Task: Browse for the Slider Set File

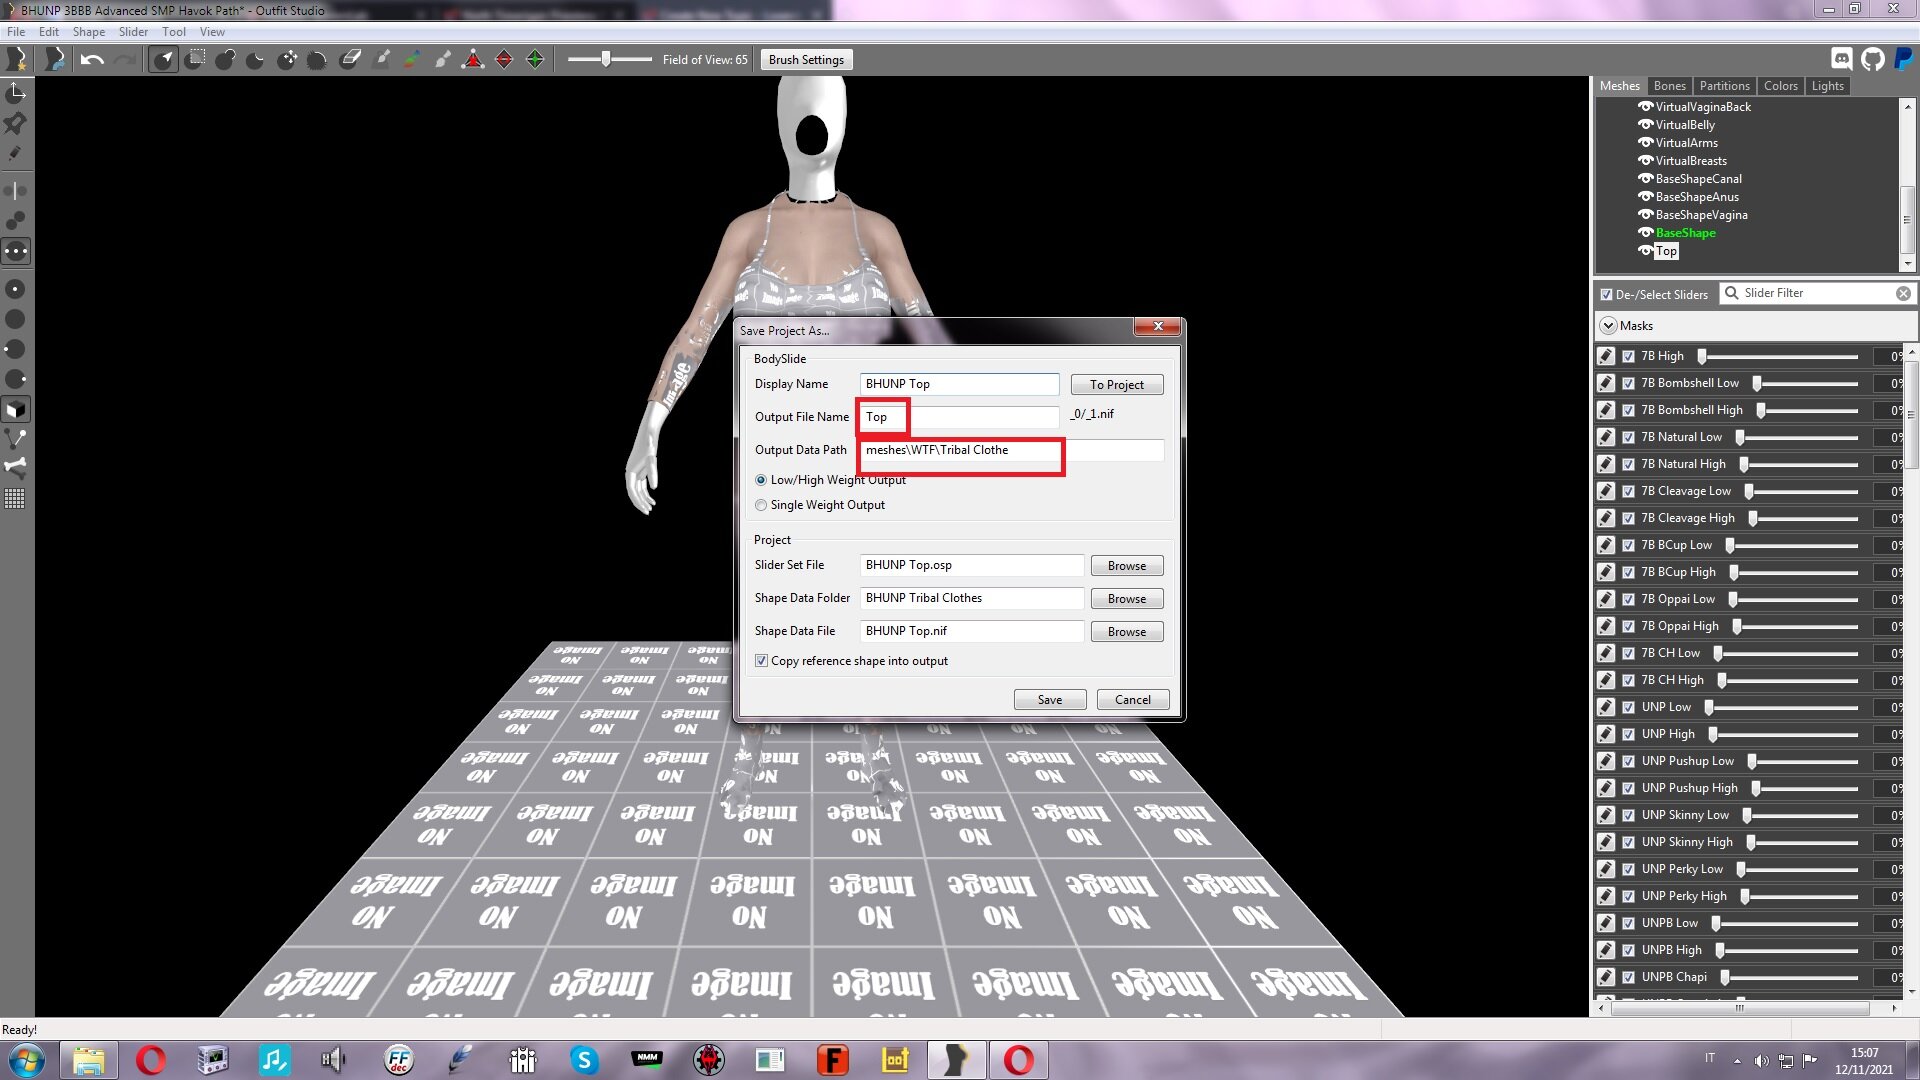Action: (1127, 566)
